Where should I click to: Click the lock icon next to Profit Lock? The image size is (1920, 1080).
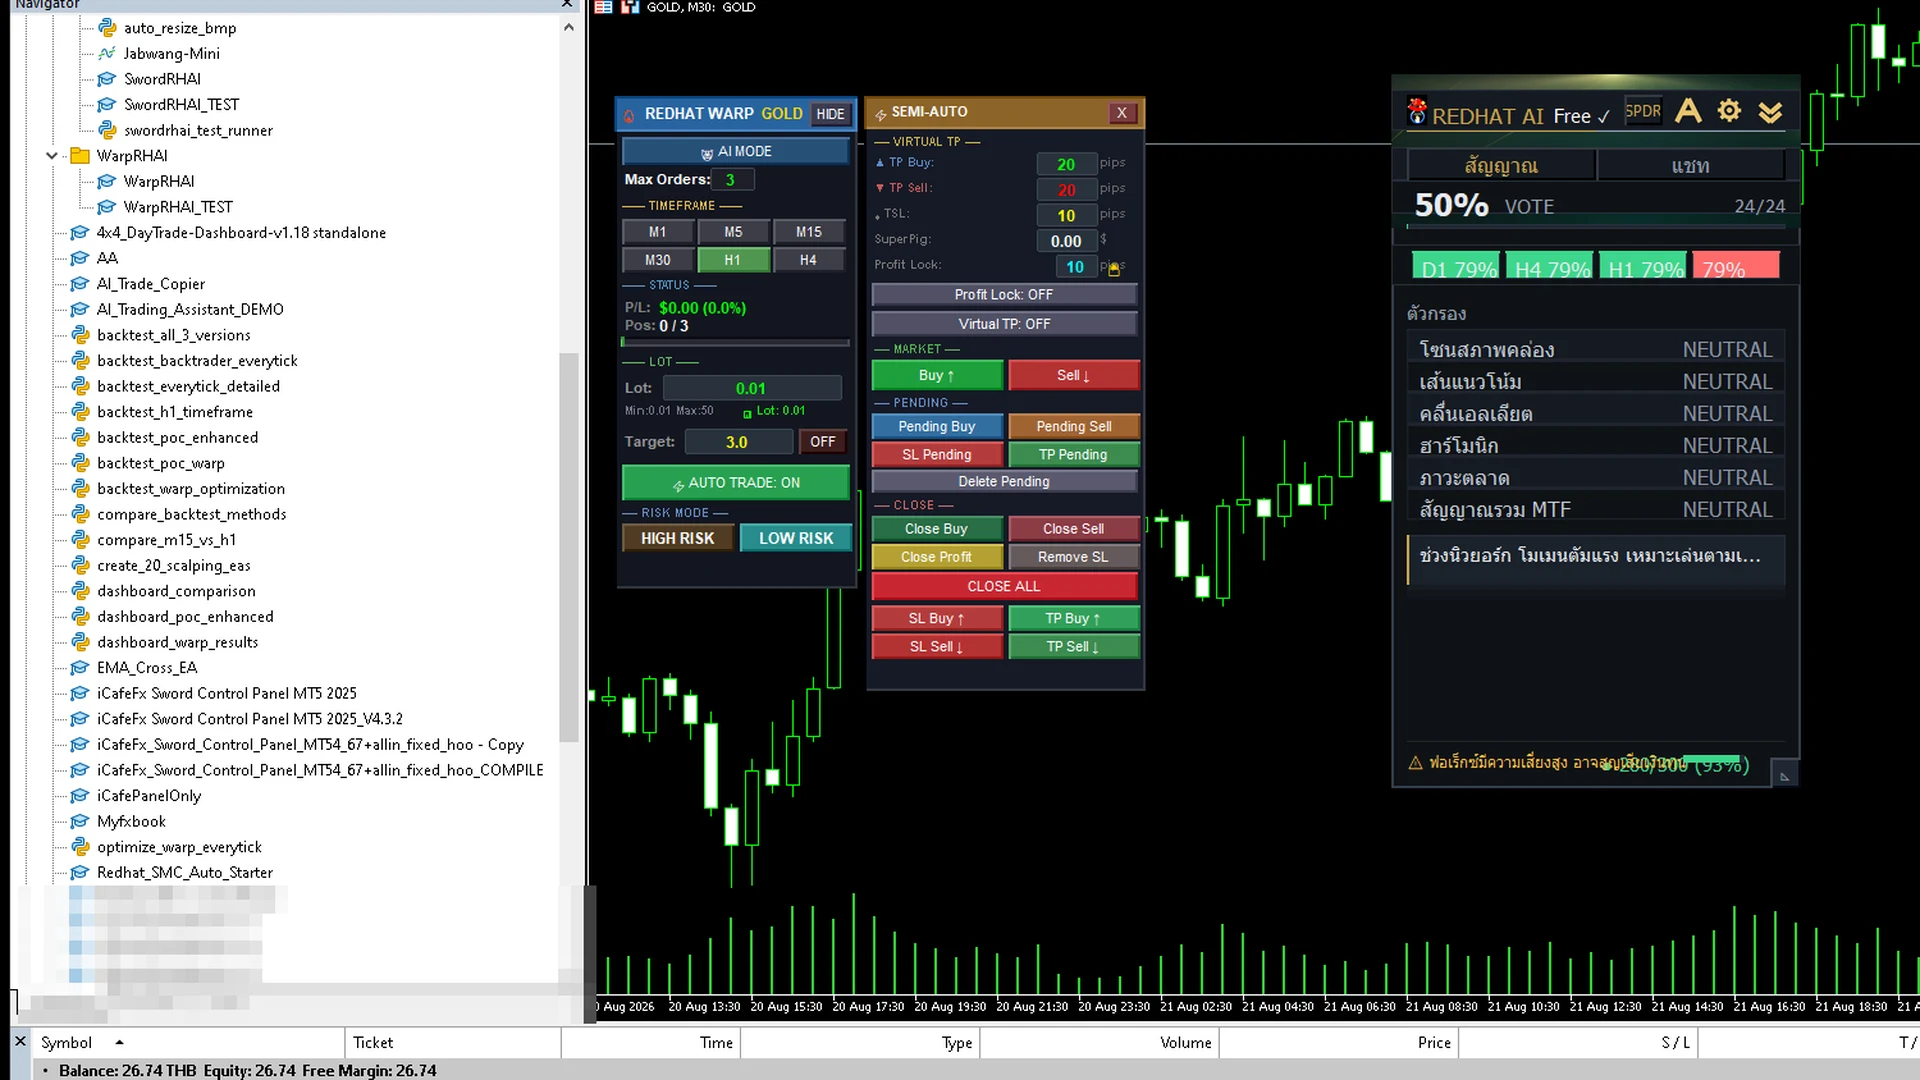coord(1113,269)
